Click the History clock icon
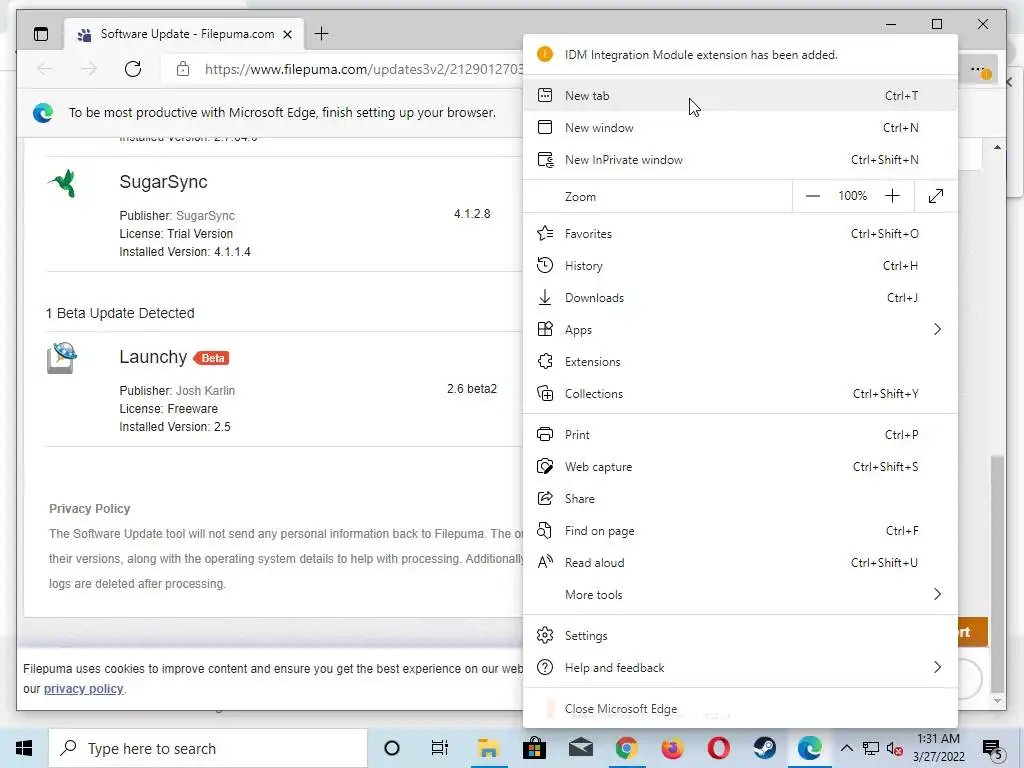This screenshot has width=1024, height=768. (545, 265)
